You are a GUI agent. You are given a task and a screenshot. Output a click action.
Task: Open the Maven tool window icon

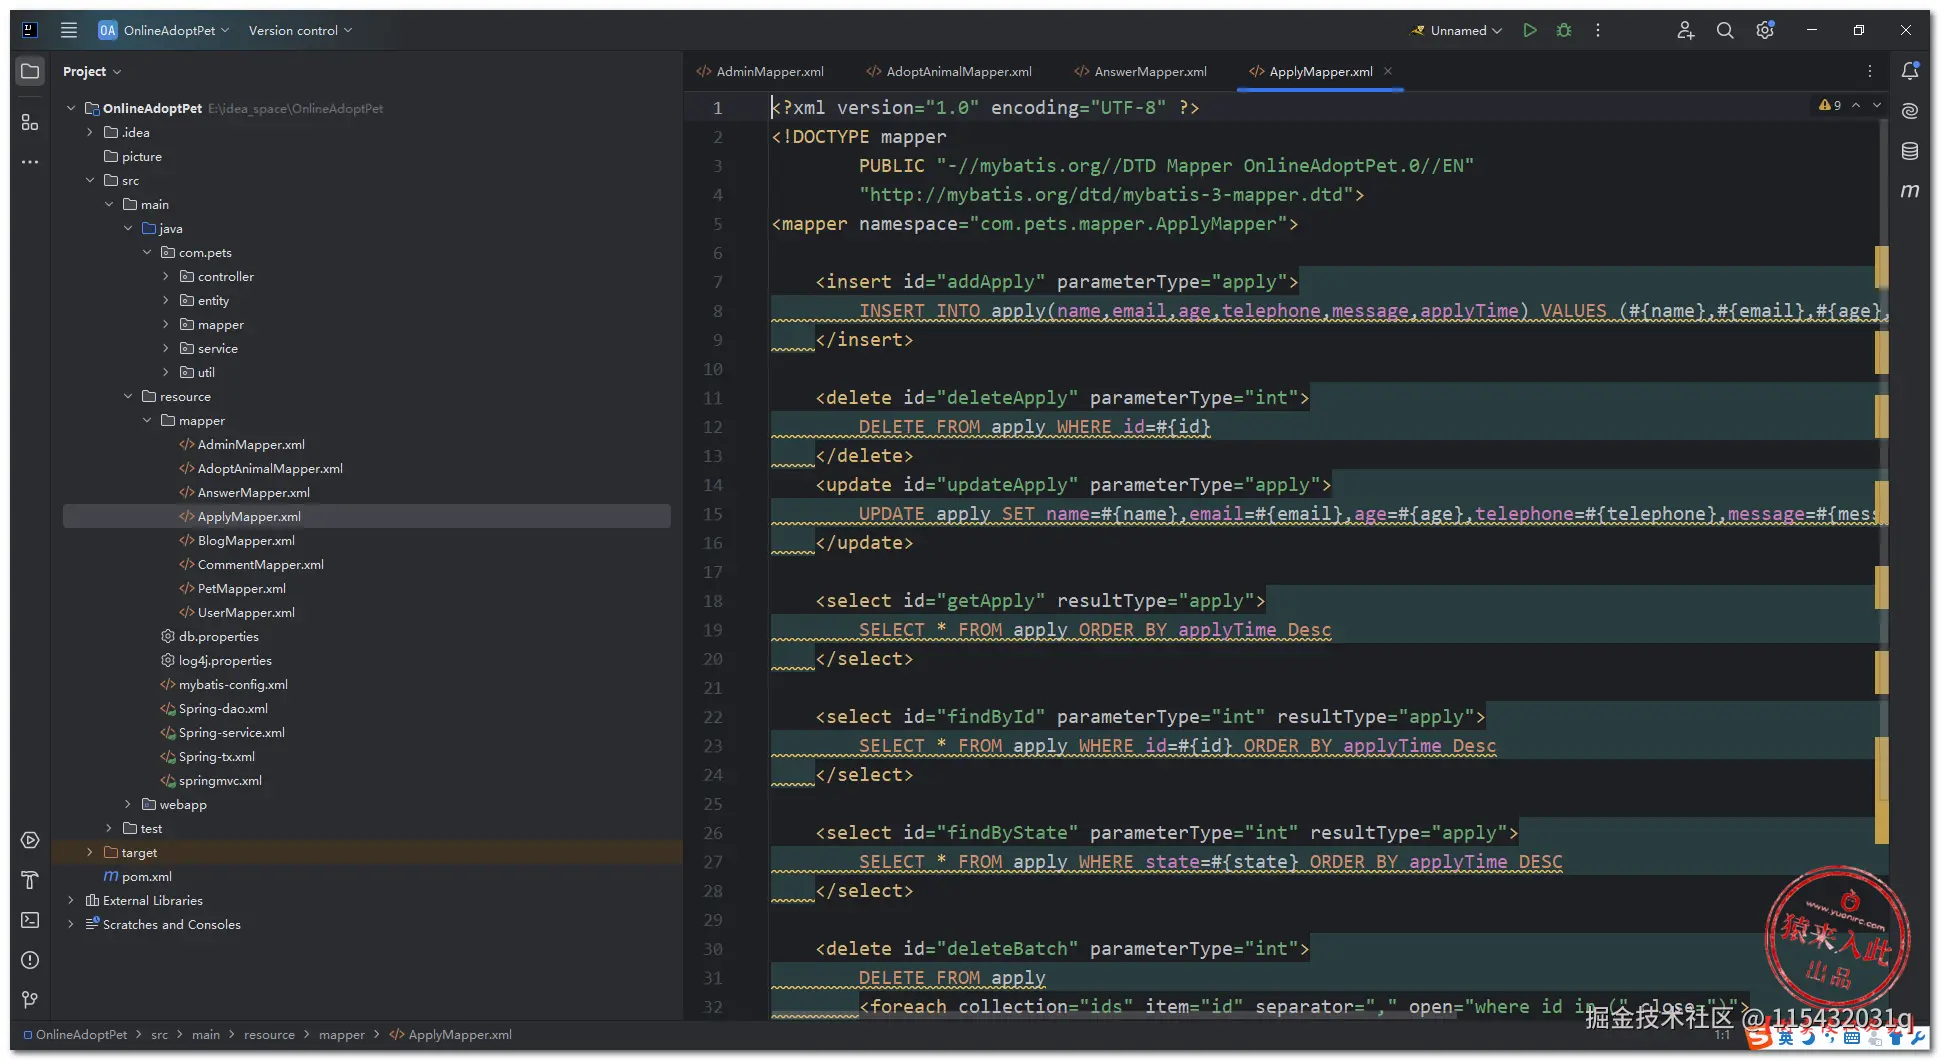pos(1910,191)
